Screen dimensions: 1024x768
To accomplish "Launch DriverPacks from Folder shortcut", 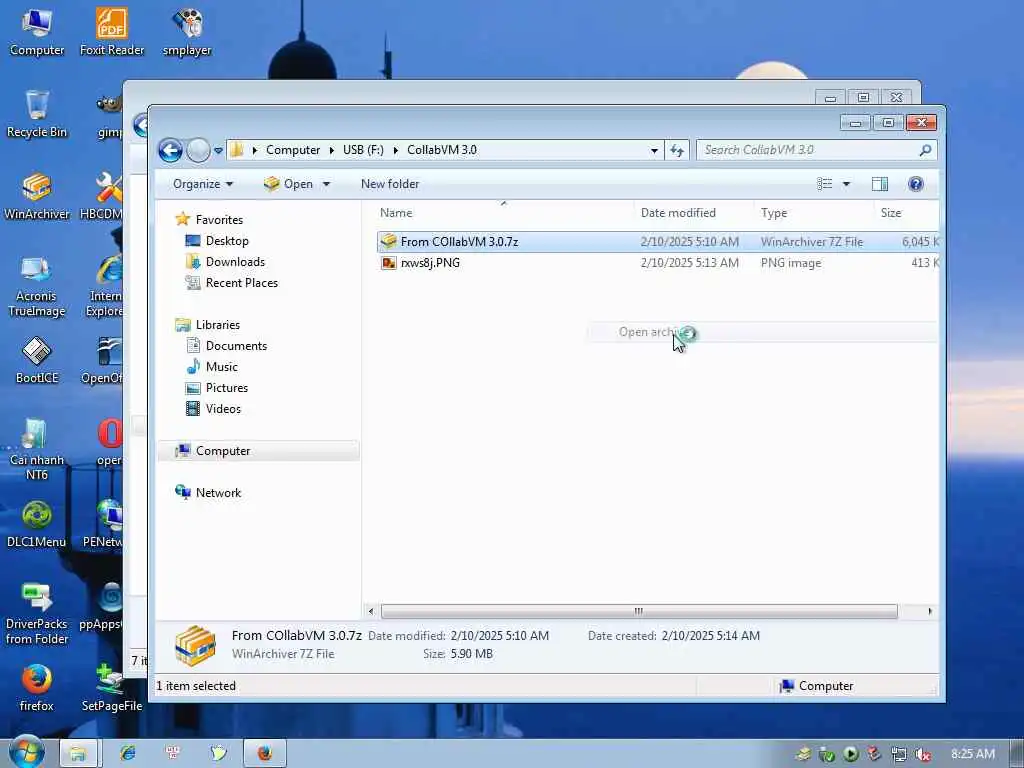I will pos(37,614).
